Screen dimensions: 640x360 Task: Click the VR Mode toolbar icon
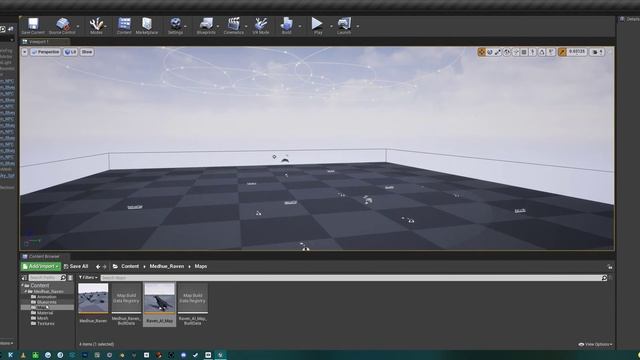261,26
